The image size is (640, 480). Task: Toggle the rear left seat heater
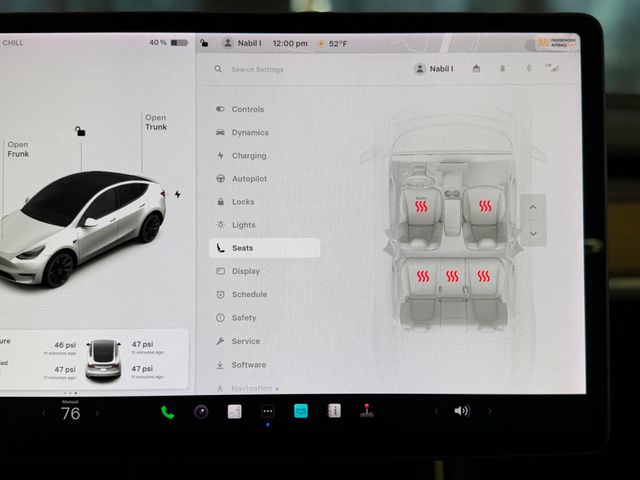pos(423,277)
